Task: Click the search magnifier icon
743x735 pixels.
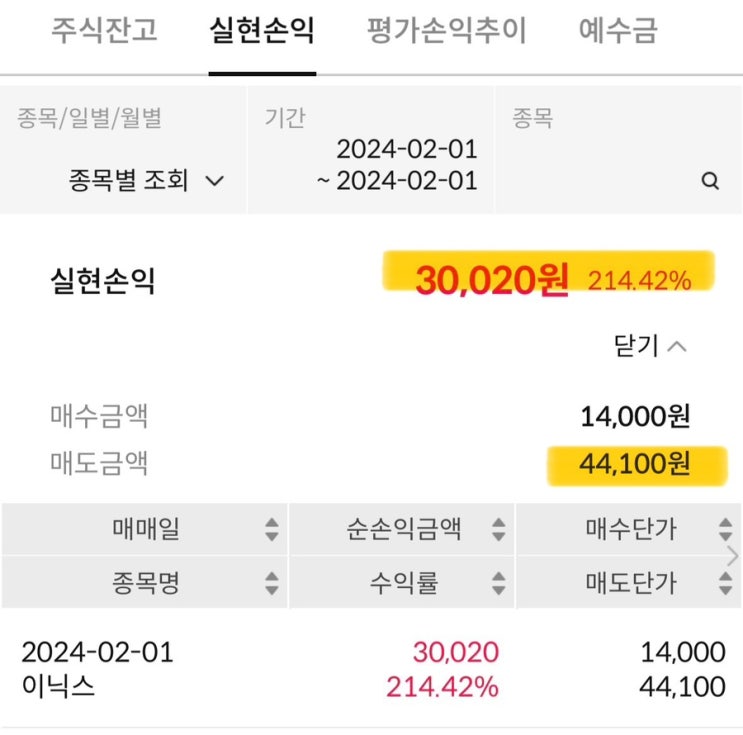Action: coord(711,181)
